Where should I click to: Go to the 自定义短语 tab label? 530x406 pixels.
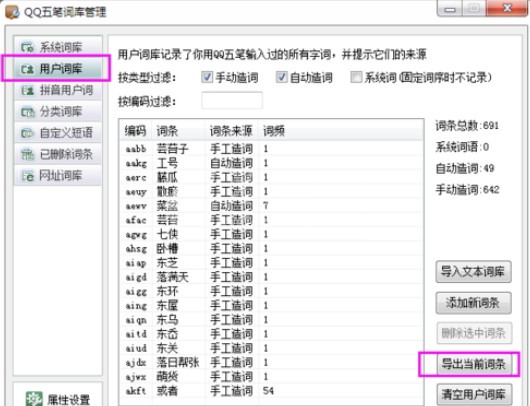point(66,133)
